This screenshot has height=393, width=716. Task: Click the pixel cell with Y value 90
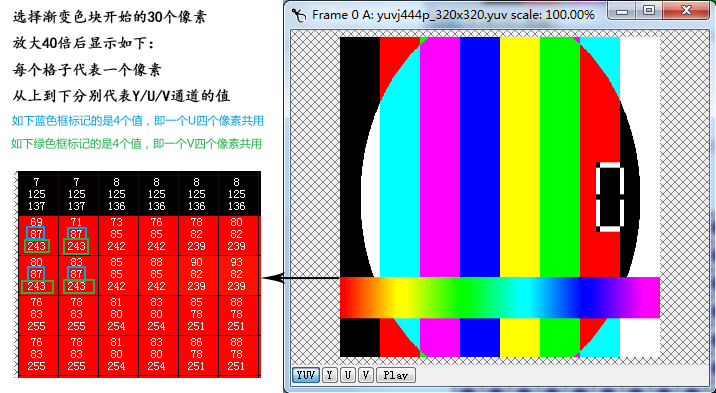[198, 275]
